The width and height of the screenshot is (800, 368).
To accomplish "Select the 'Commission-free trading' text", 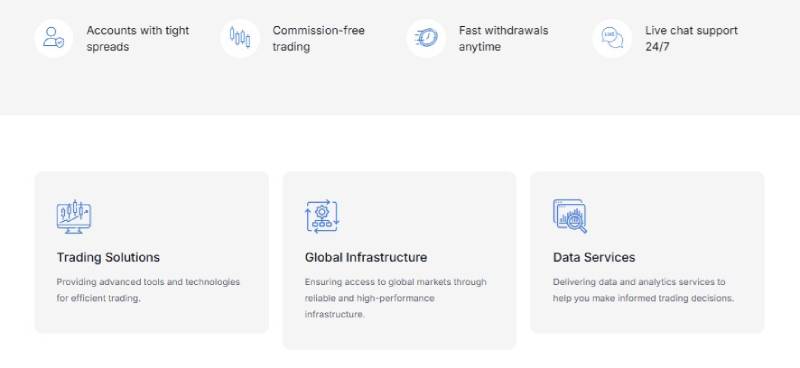I will pyautogui.click(x=319, y=38).
